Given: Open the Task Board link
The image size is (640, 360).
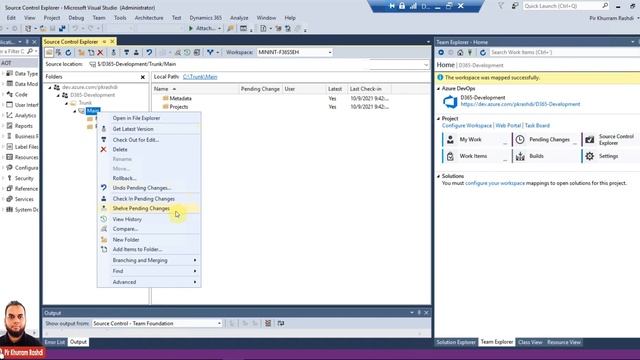Looking at the screenshot, I should coord(537,126).
